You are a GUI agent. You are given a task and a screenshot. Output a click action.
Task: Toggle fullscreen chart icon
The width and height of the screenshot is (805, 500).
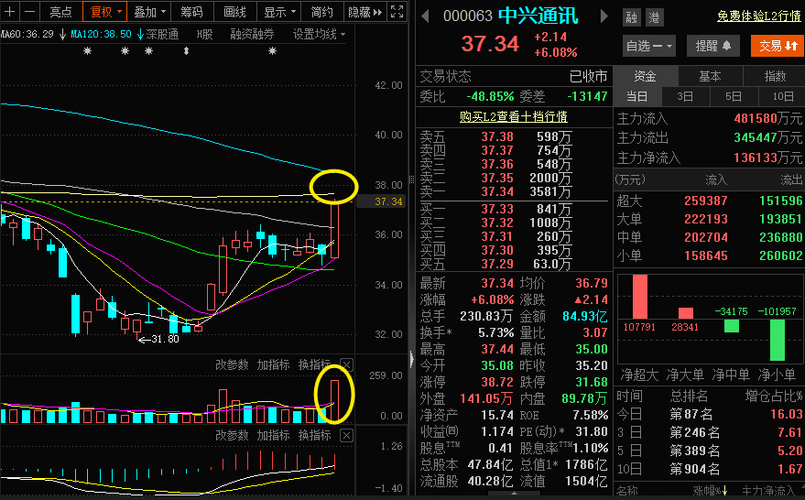click(397, 11)
